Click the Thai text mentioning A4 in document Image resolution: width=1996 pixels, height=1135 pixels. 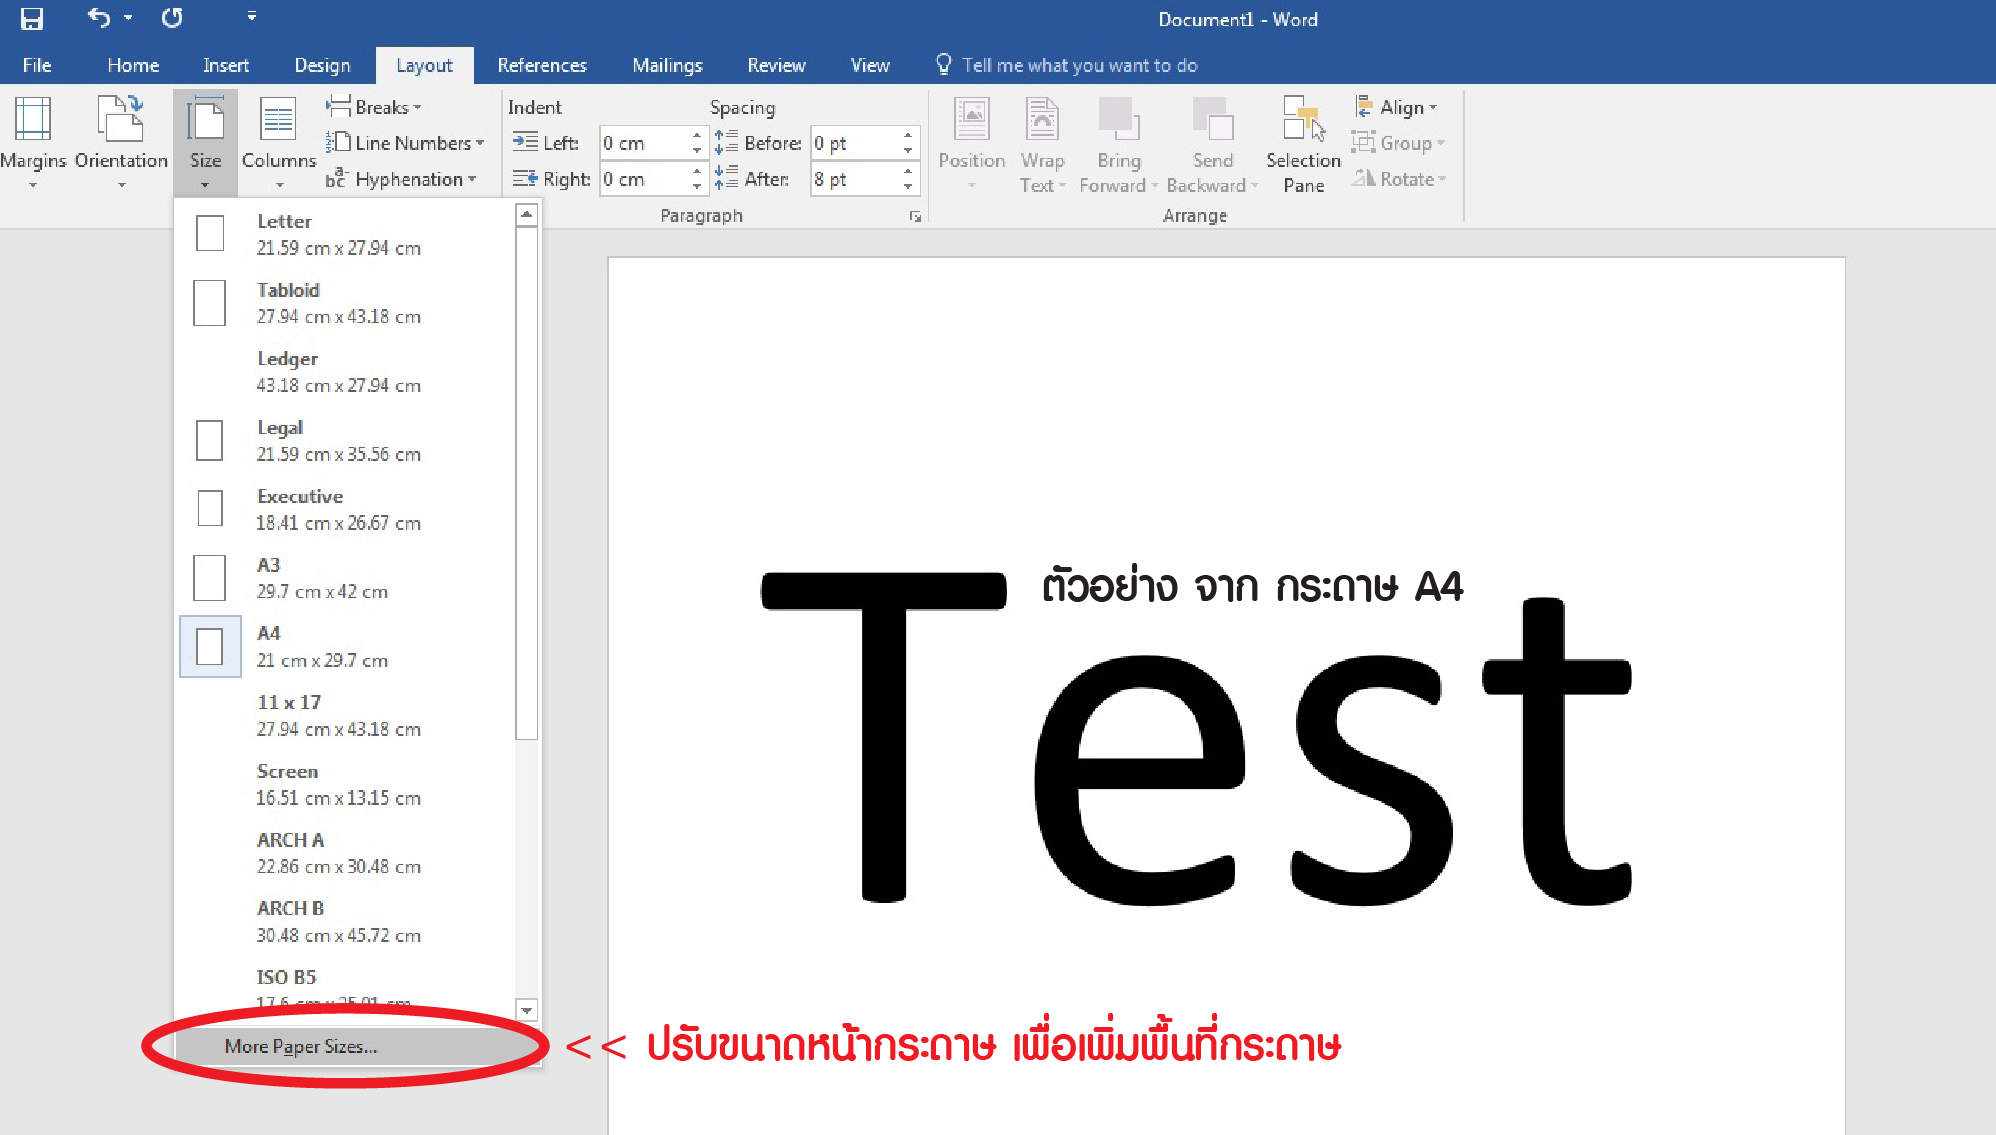click(1252, 585)
